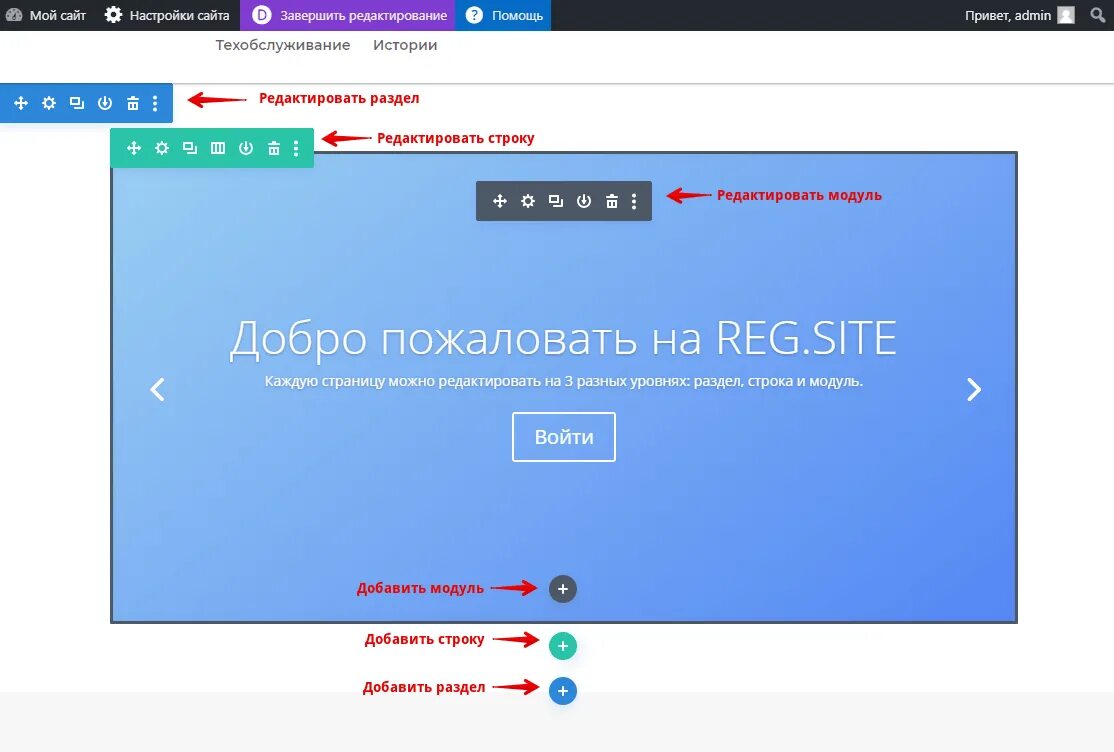Open Мой сайт admin bar menu
The height and width of the screenshot is (752, 1114).
(45, 15)
